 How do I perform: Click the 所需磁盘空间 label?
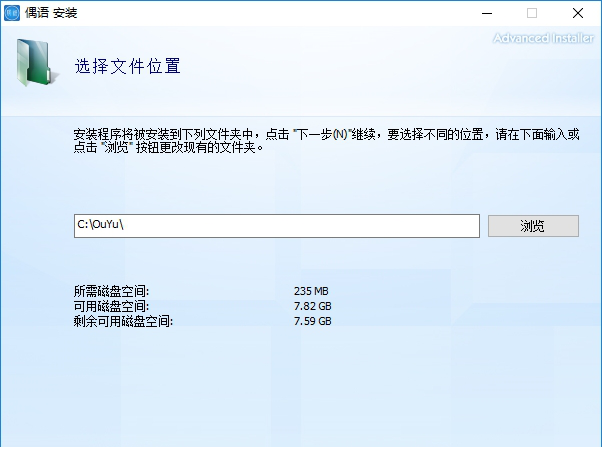tap(111, 291)
